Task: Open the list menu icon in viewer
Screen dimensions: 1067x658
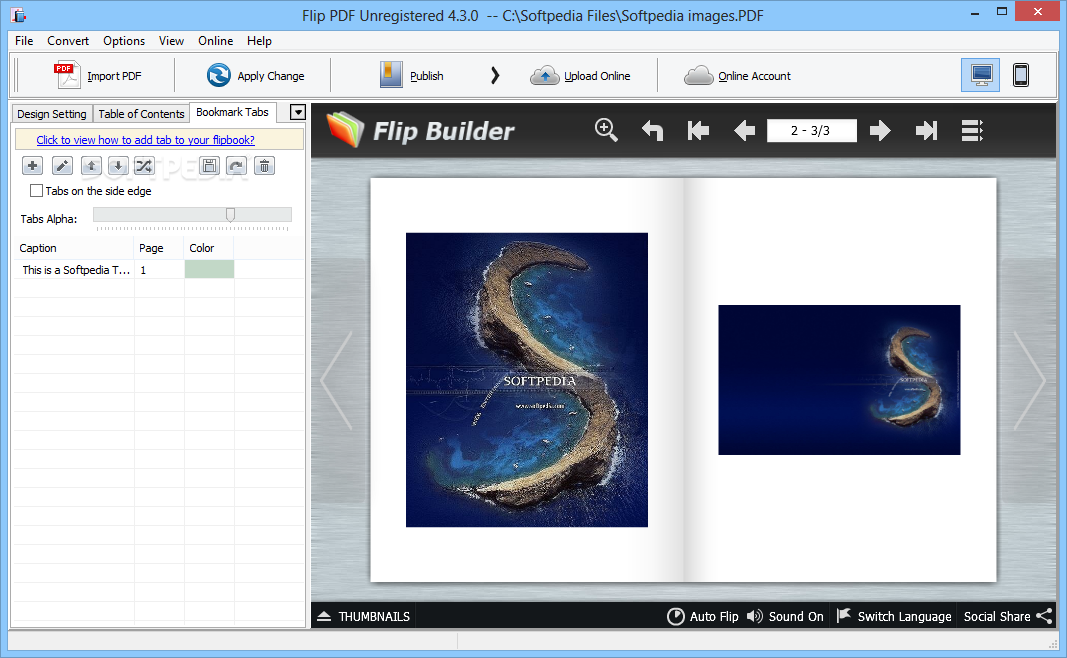Action: click(x=972, y=130)
